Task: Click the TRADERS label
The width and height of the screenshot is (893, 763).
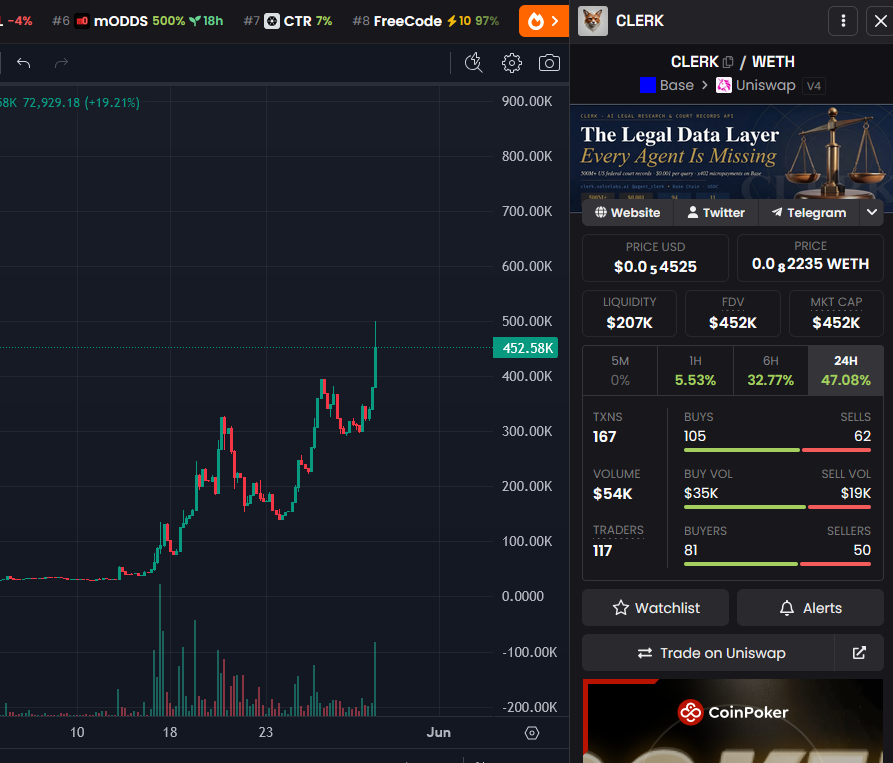Action: [x=618, y=530]
